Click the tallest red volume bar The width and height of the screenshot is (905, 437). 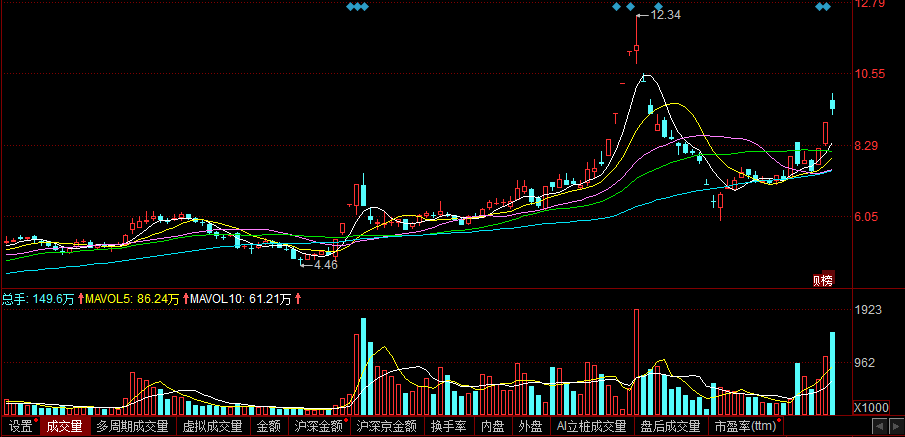pyautogui.click(x=637, y=362)
